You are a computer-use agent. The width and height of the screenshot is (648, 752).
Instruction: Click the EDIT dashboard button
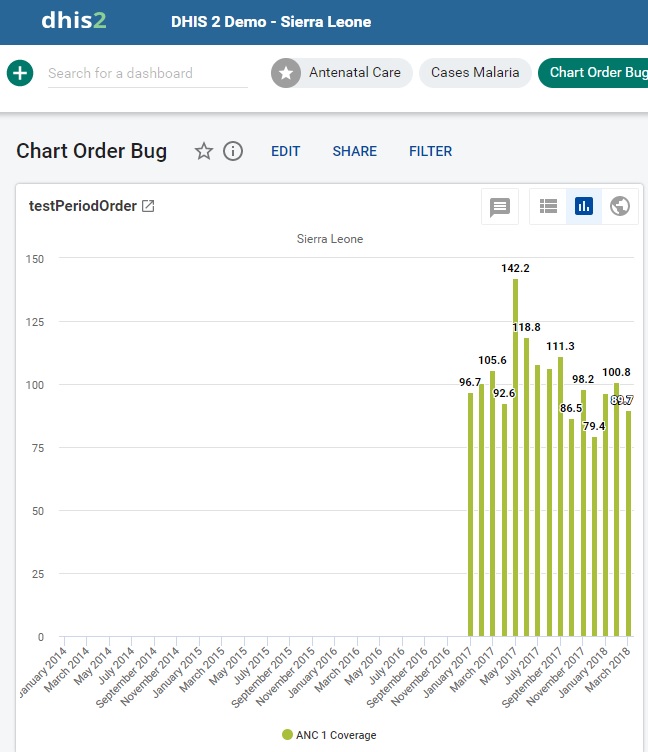click(286, 151)
